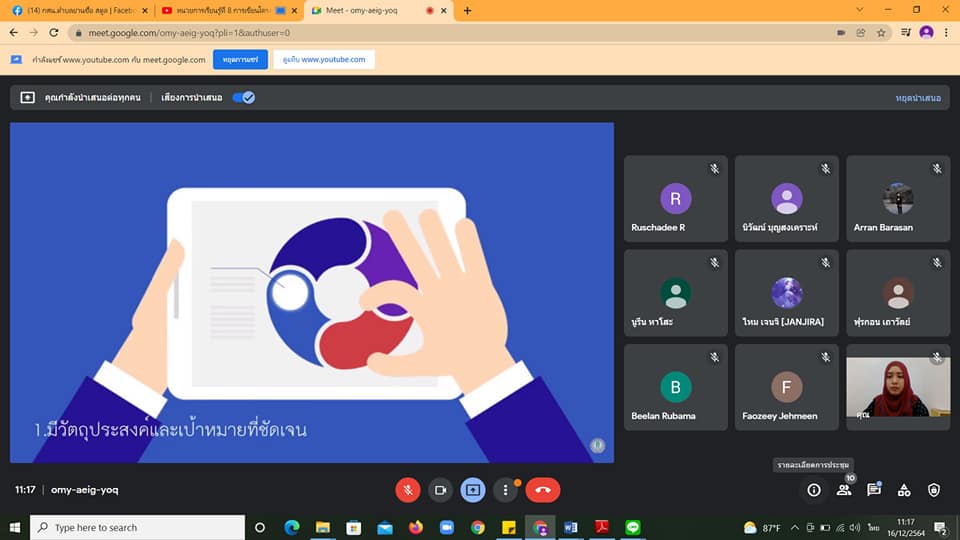Switch to the YouTube browser tab

pos(225,11)
